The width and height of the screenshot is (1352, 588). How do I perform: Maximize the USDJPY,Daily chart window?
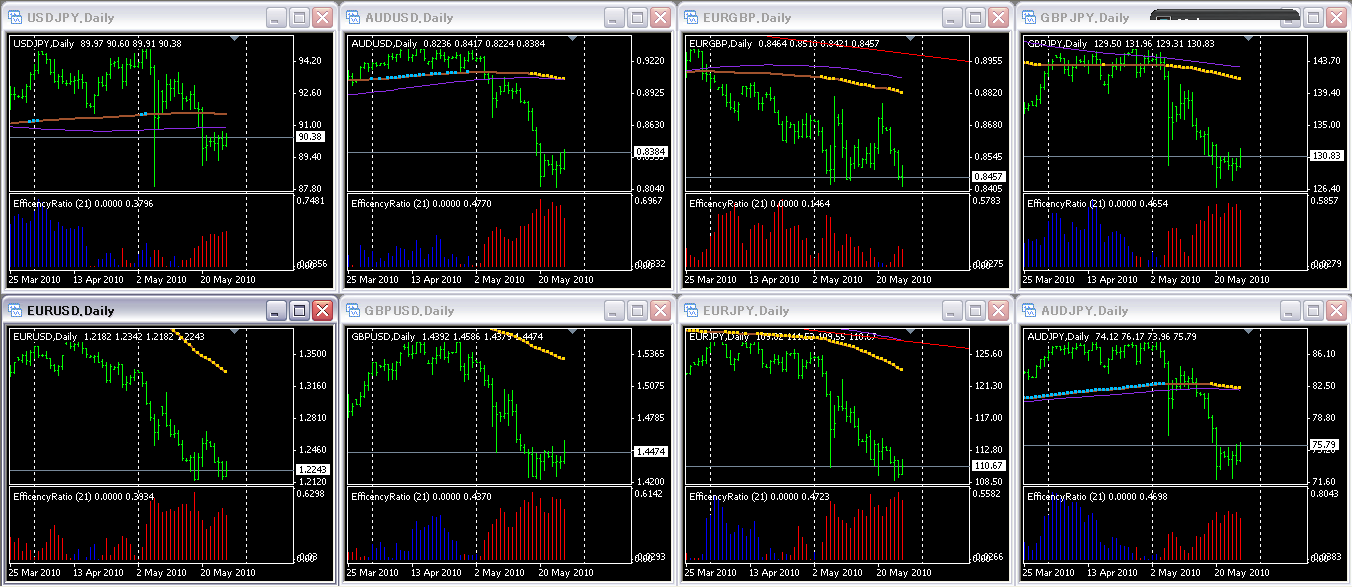(x=299, y=18)
